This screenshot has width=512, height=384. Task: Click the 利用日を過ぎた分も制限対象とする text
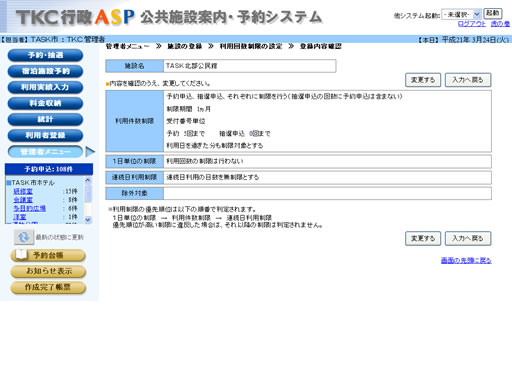tap(215, 146)
